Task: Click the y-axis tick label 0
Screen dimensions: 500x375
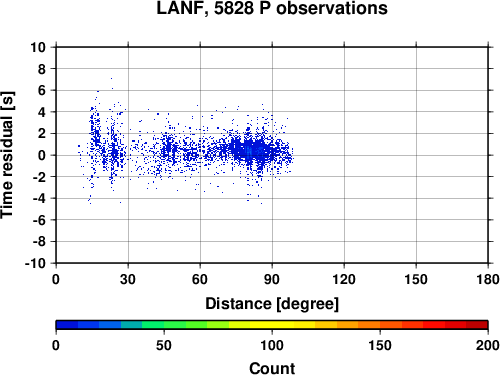Action: [42, 155]
